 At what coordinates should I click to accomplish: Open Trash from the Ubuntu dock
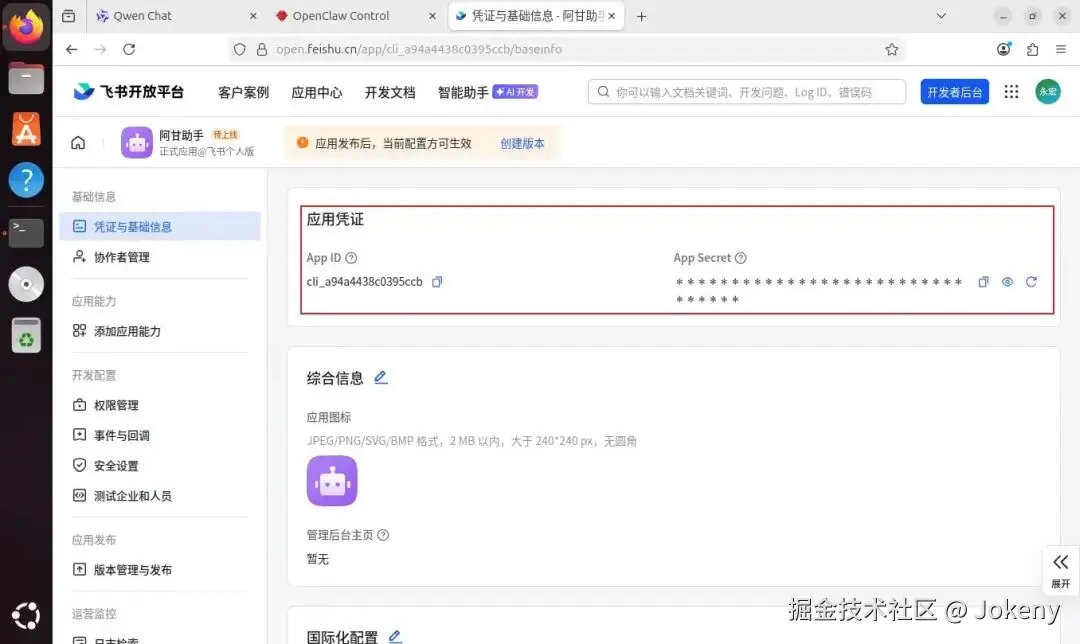pos(26,335)
